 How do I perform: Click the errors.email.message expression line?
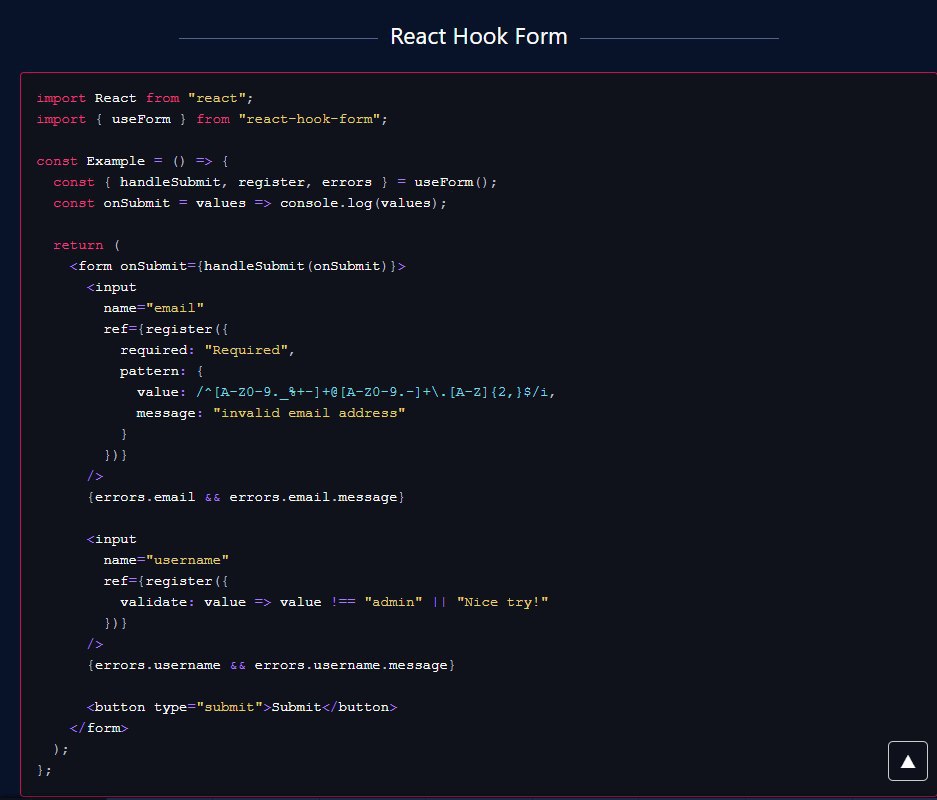coord(246,497)
